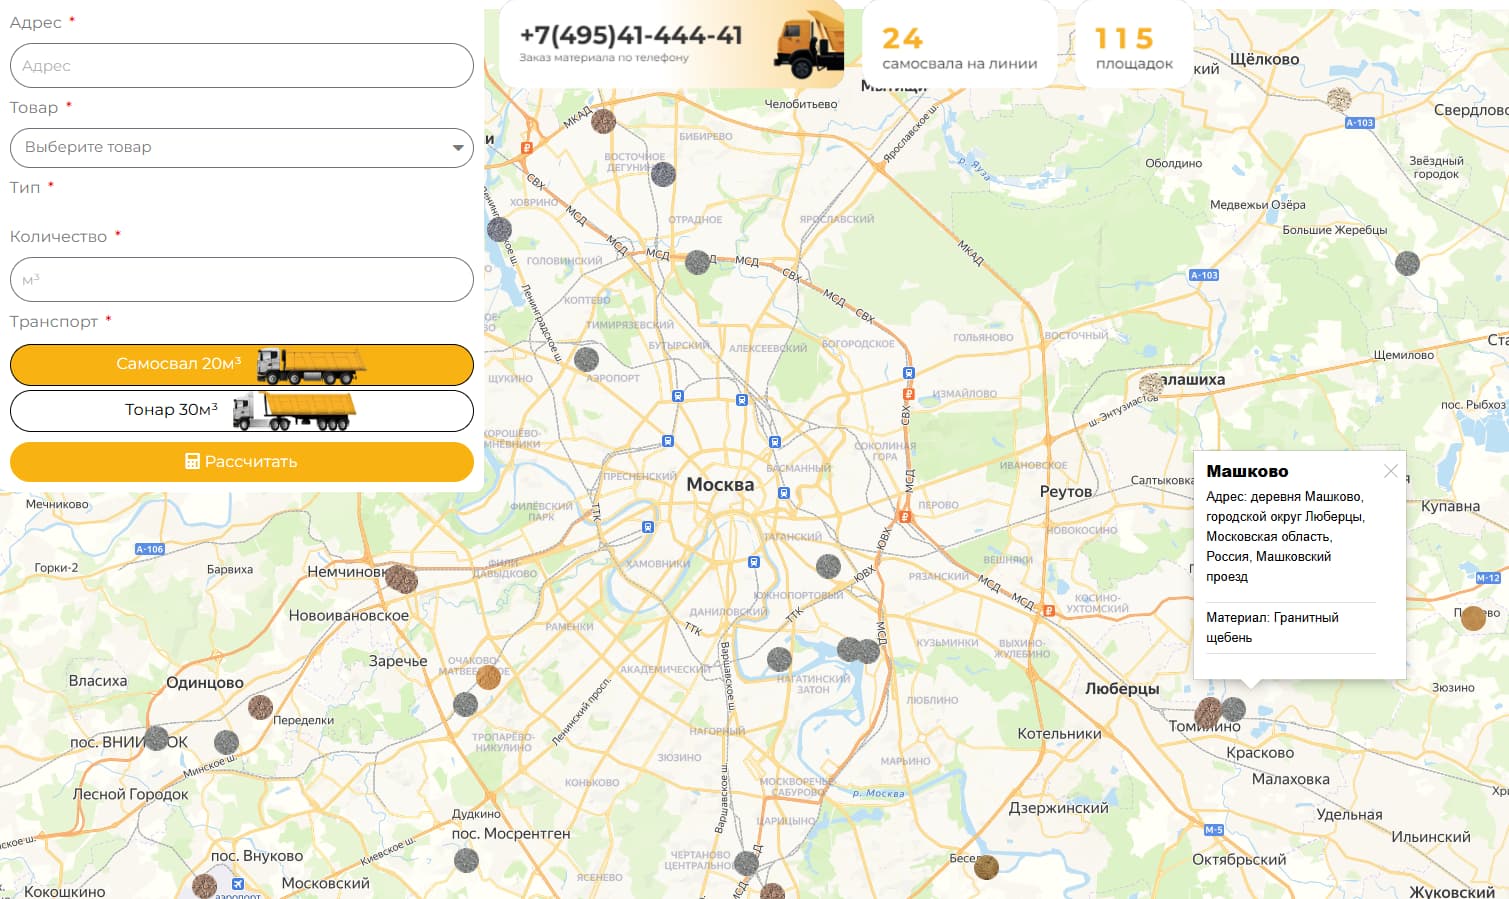Viewport: 1509px width, 899px height.
Task: Focus the Адрес input field
Action: pyautogui.click(x=241, y=66)
